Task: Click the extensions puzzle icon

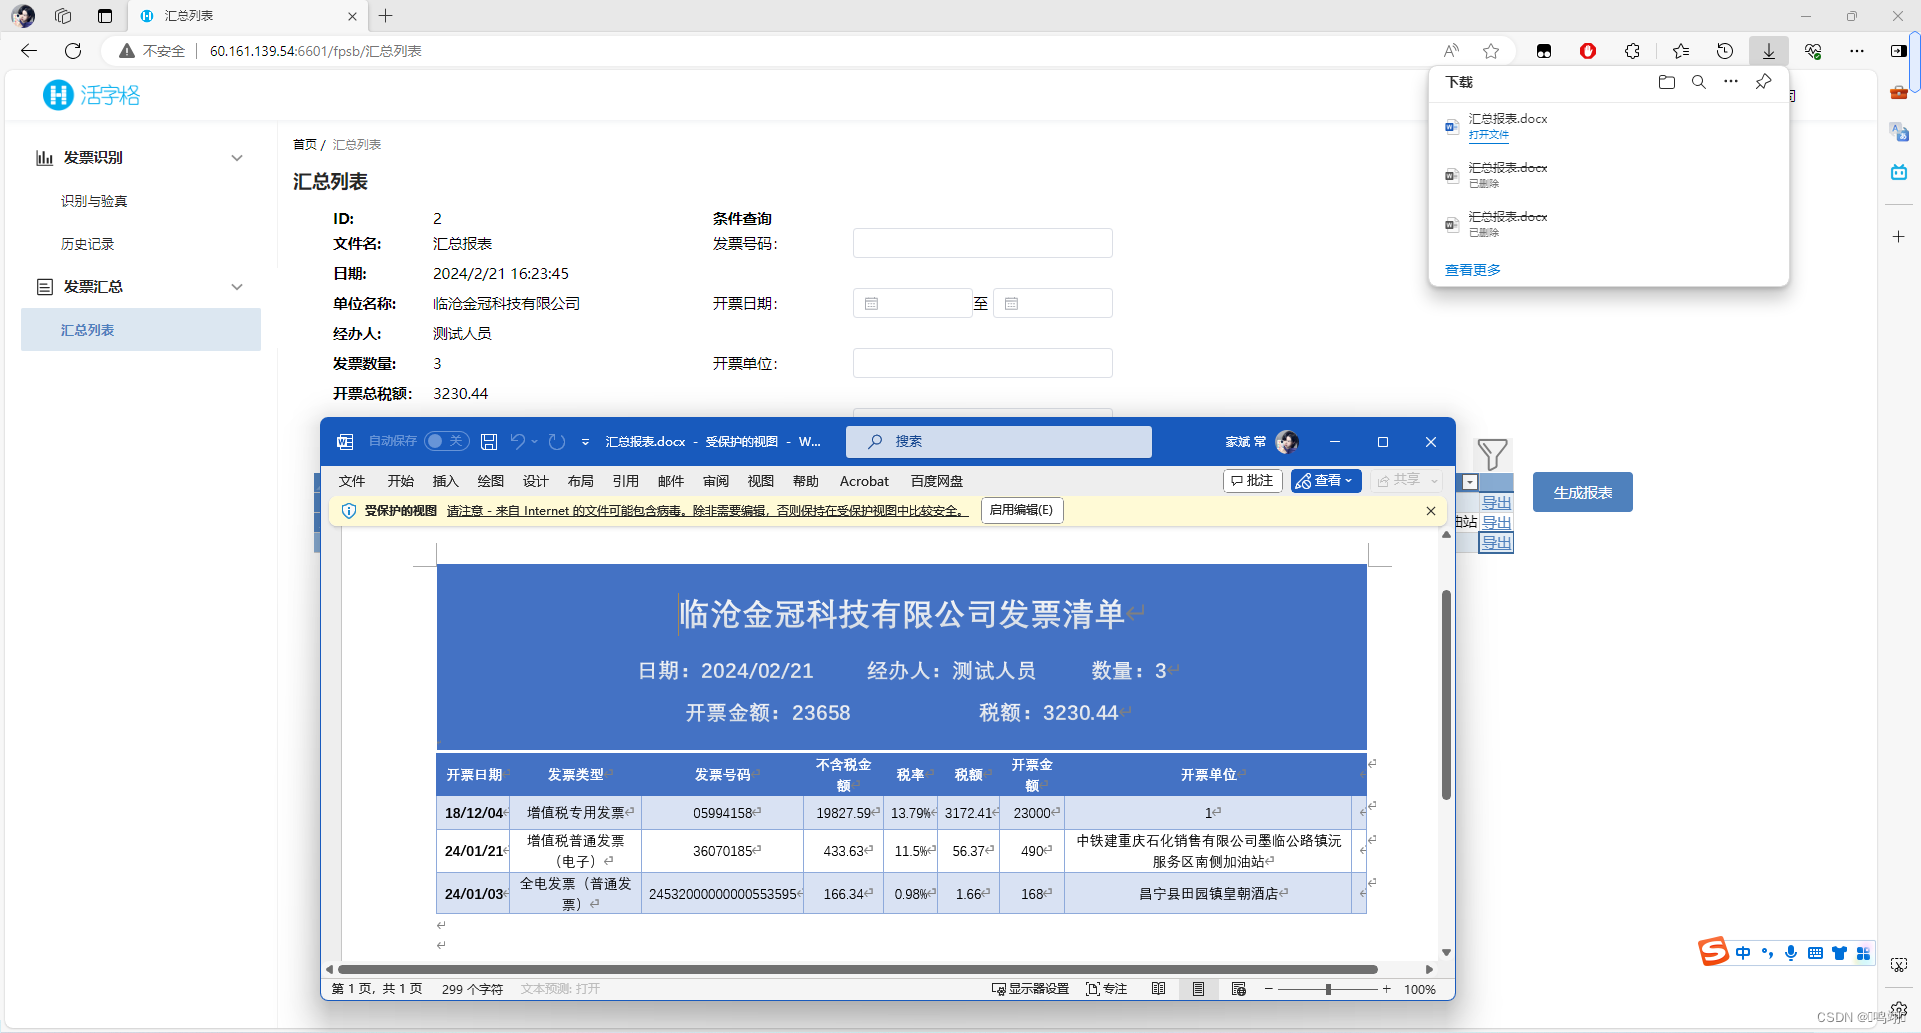Action: pos(1632,51)
